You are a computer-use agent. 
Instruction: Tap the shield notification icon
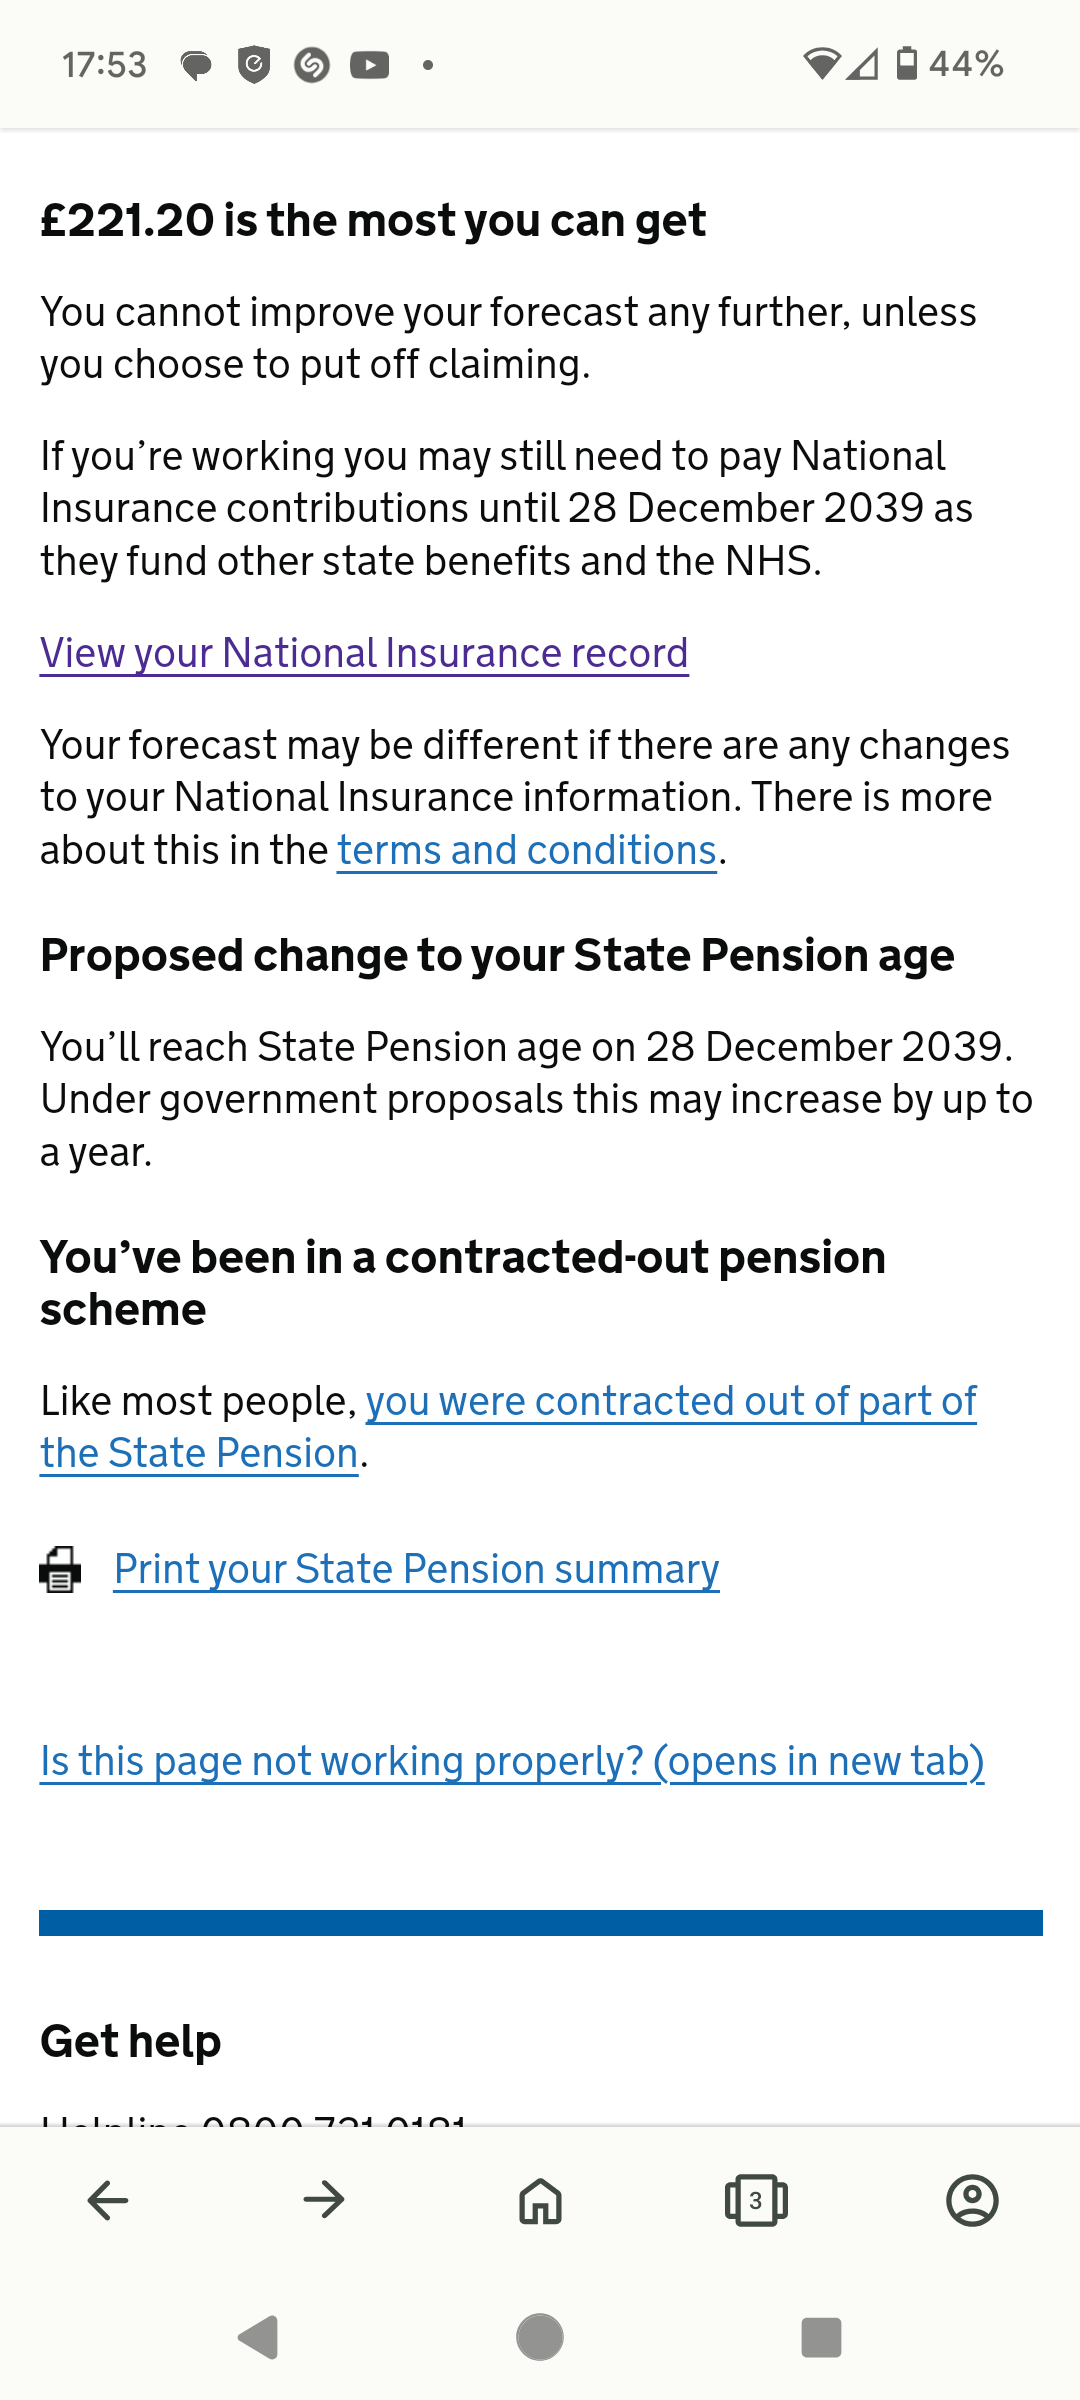click(x=254, y=65)
